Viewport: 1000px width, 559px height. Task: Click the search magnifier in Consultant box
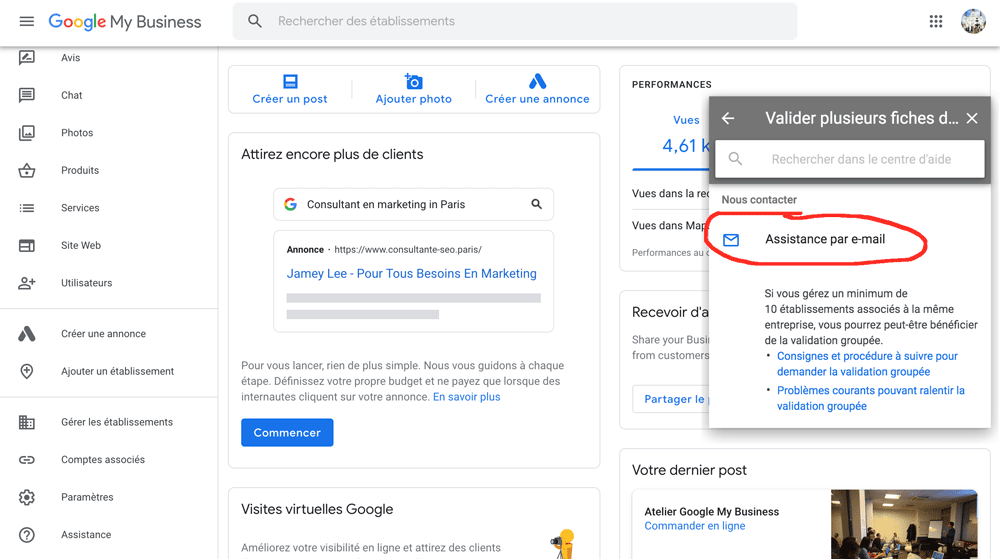pyautogui.click(x=536, y=204)
